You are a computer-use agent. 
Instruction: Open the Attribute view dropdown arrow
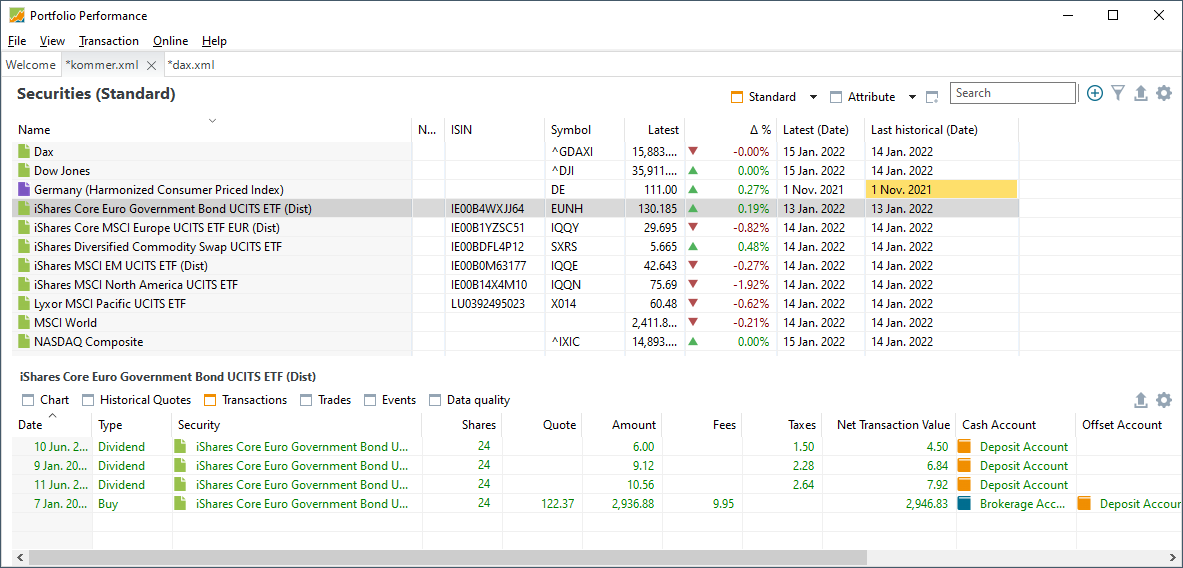[x=912, y=97]
